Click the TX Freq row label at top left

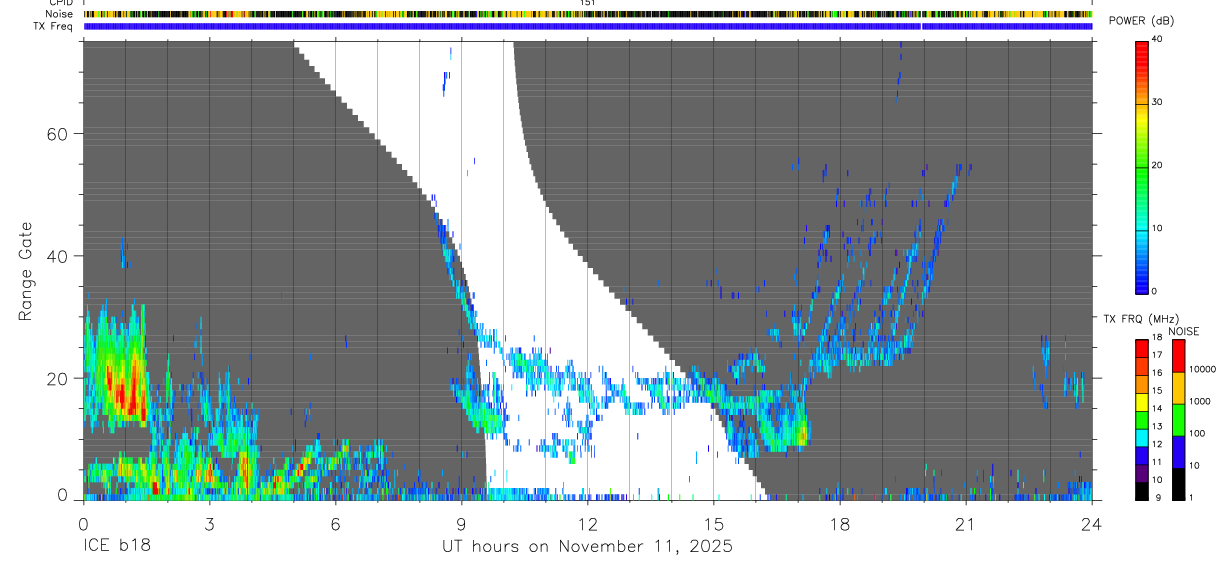click(54, 26)
